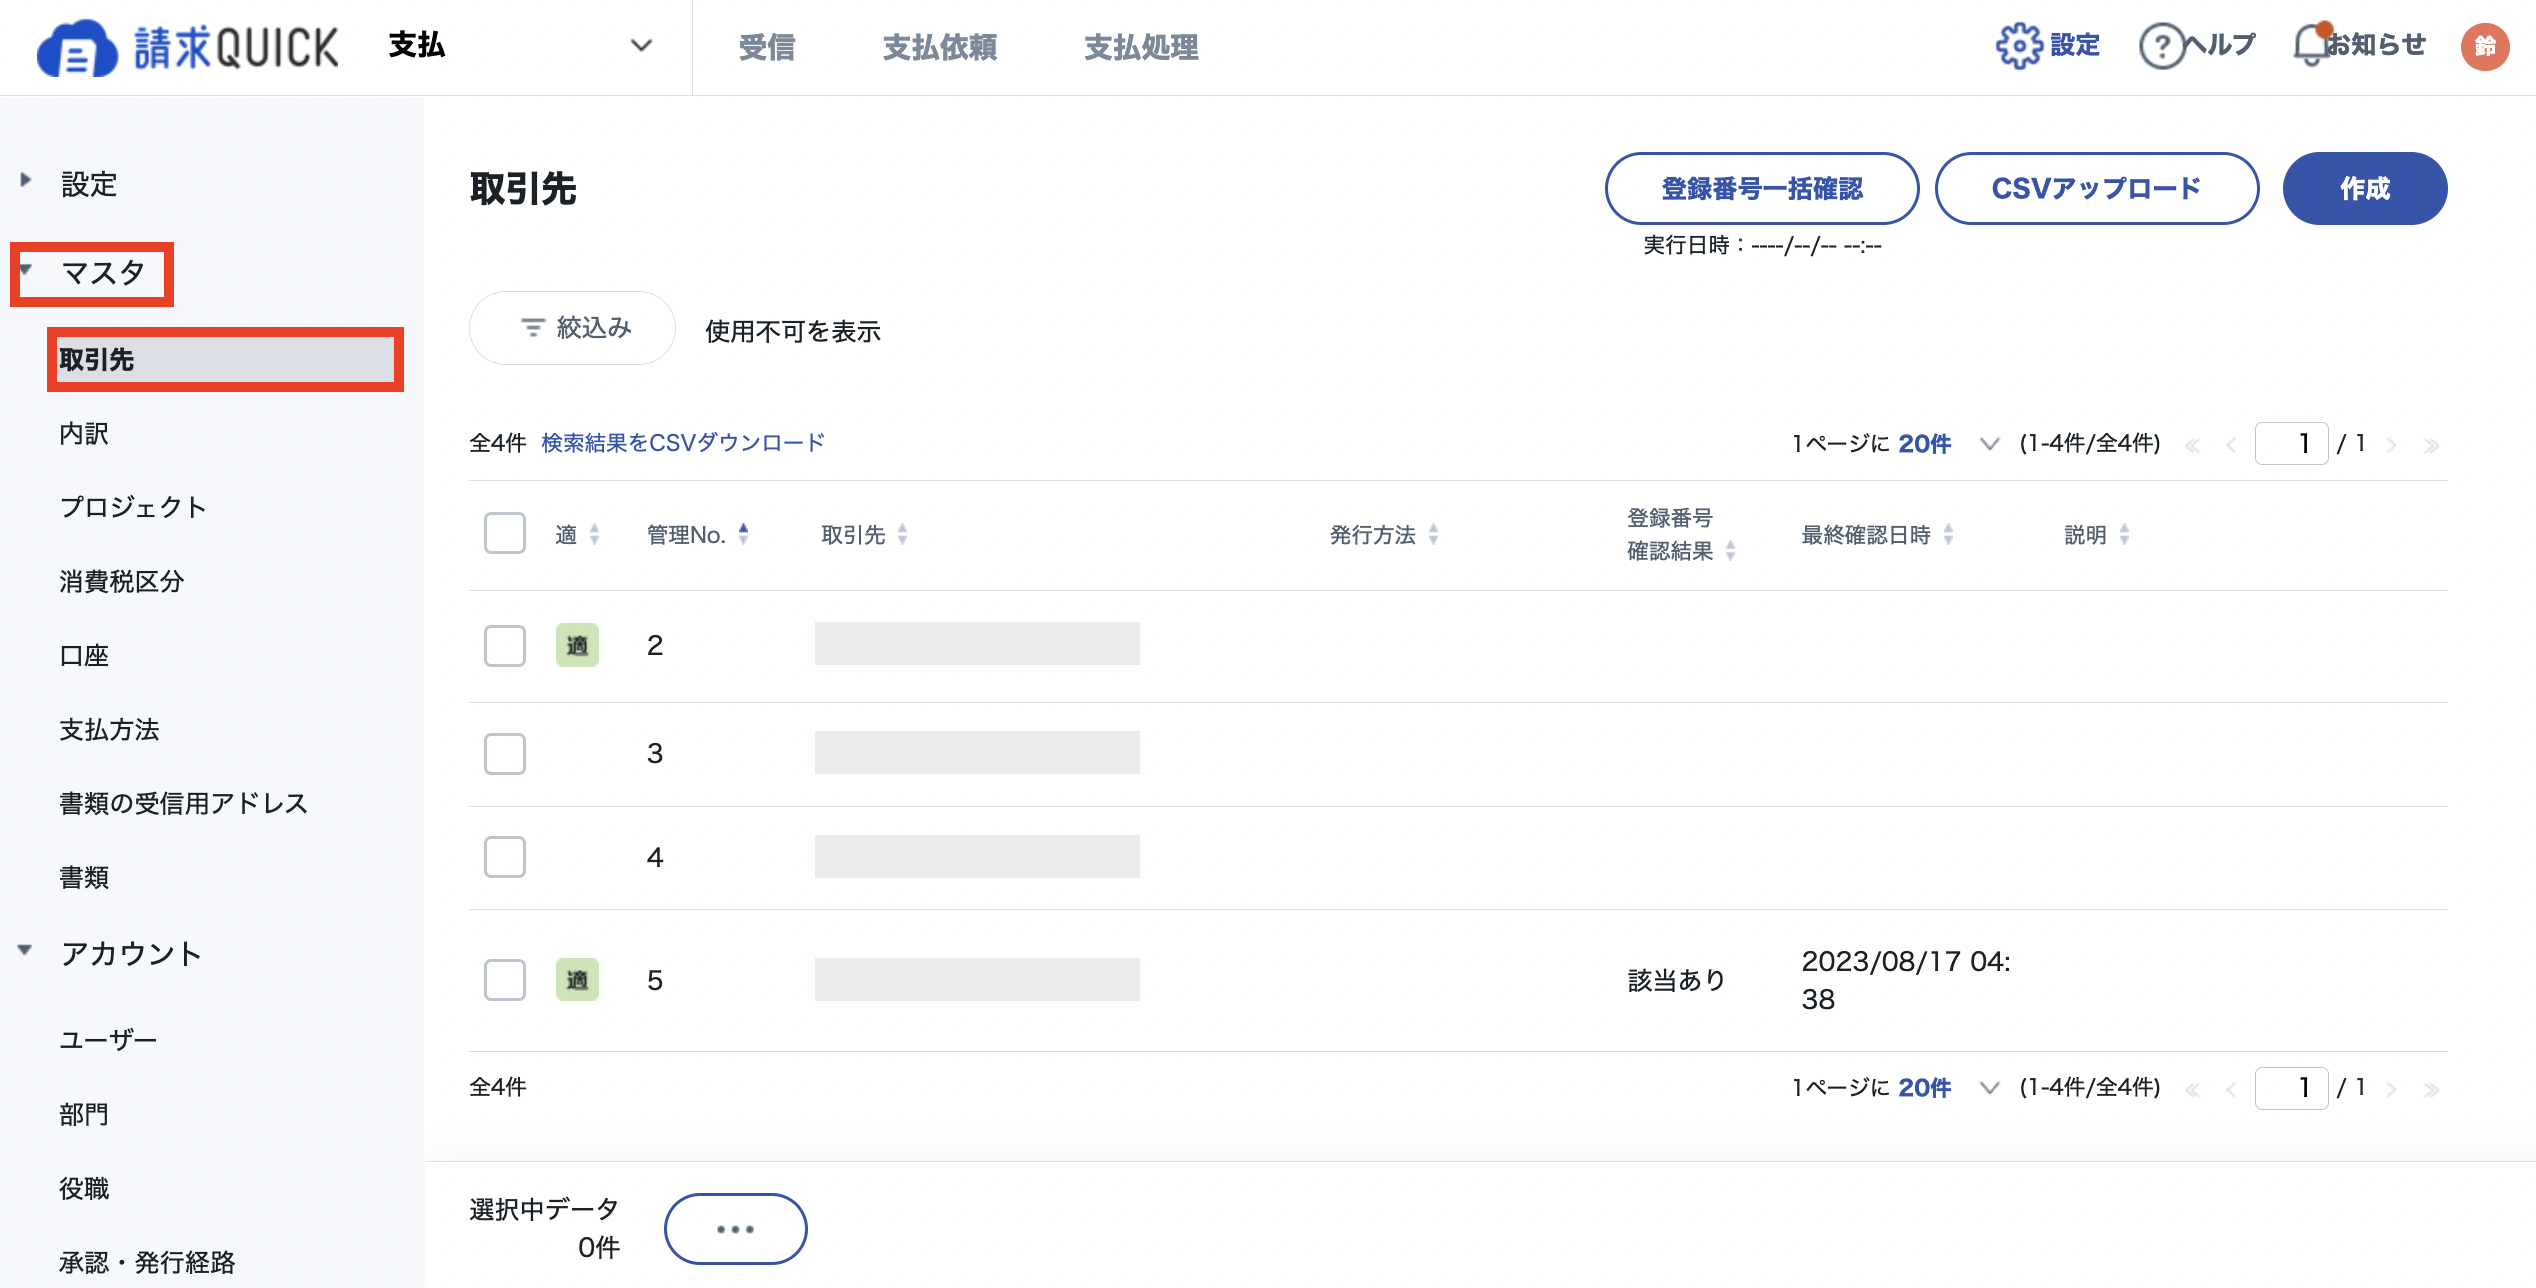Viewport: 2536px width, 1288px height.
Task: Go to next page in bottom pagination
Action: 2391,1089
